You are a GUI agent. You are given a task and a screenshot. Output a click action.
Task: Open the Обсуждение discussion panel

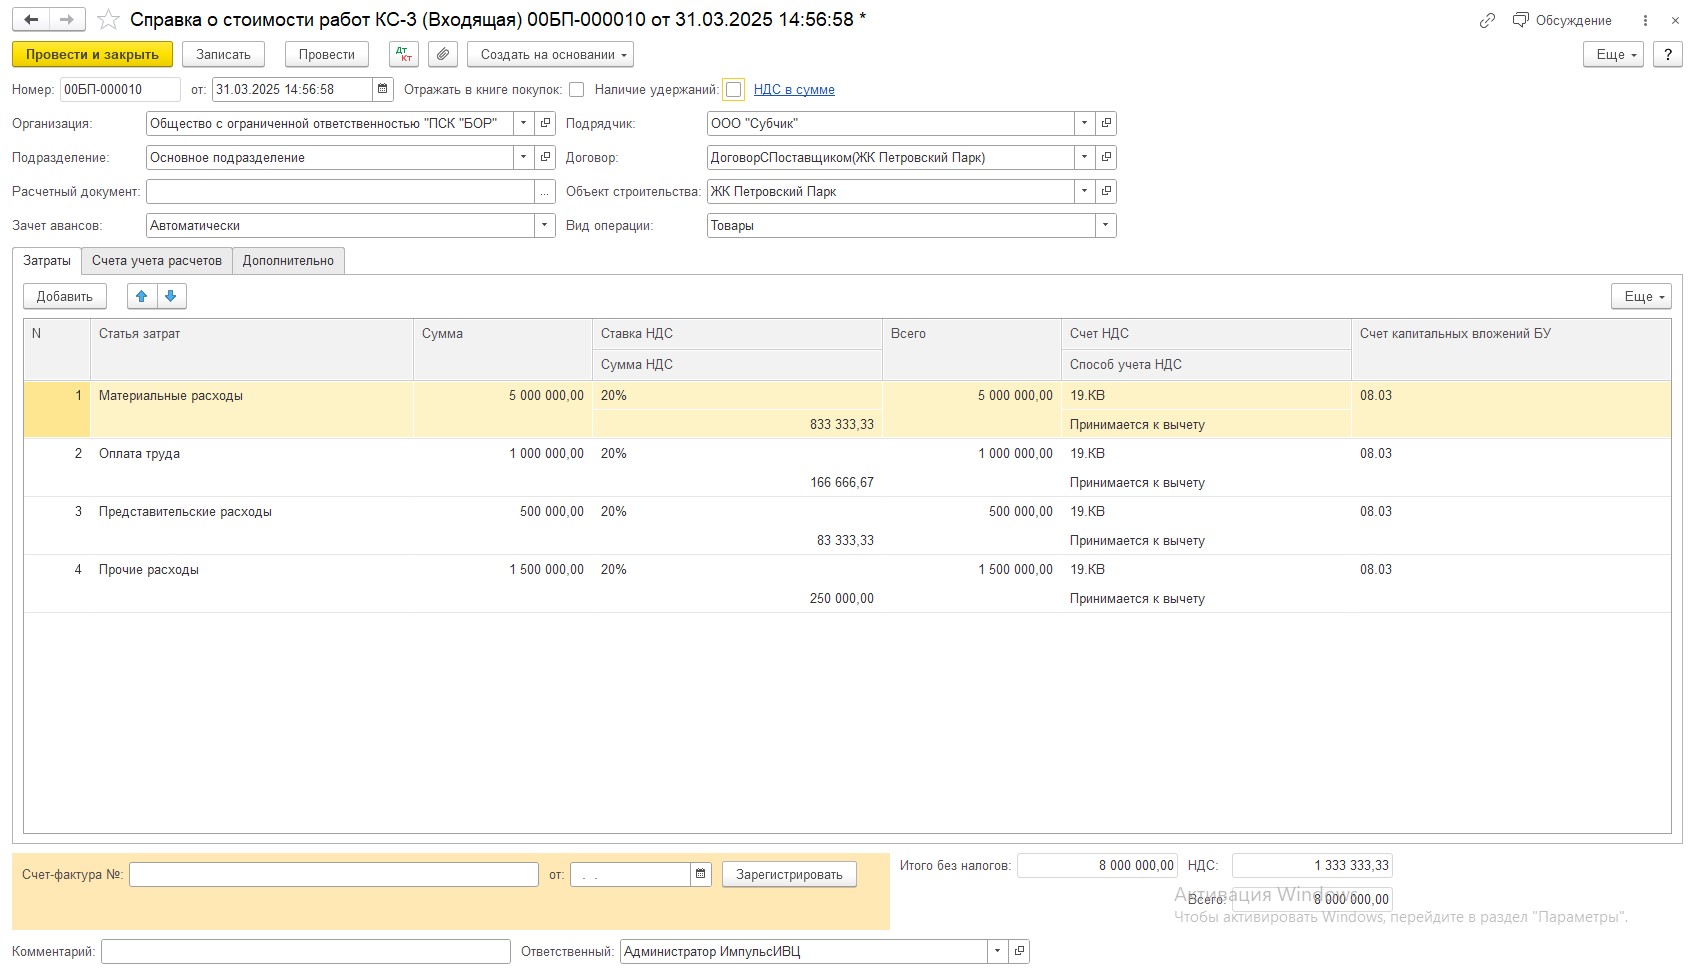pyautogui.click(x=1562, y=20)
